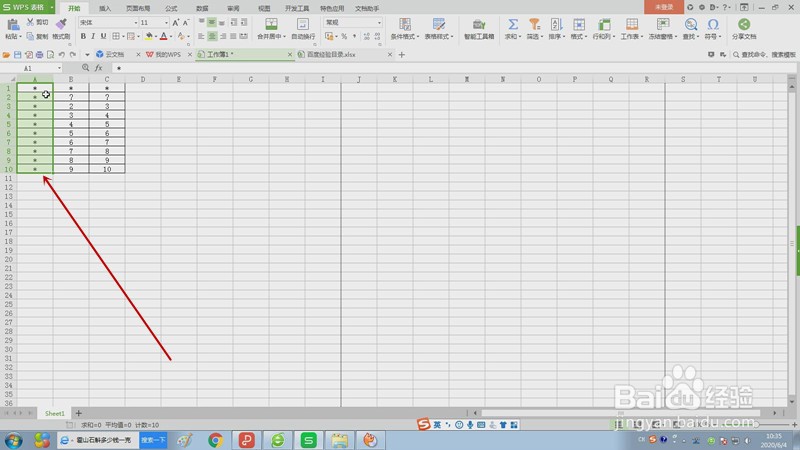This screenshot has height=450, width=800.
Task: Open the Smart Toolbox (智能工具箱) icon
Action: click(x=479, y=24)
